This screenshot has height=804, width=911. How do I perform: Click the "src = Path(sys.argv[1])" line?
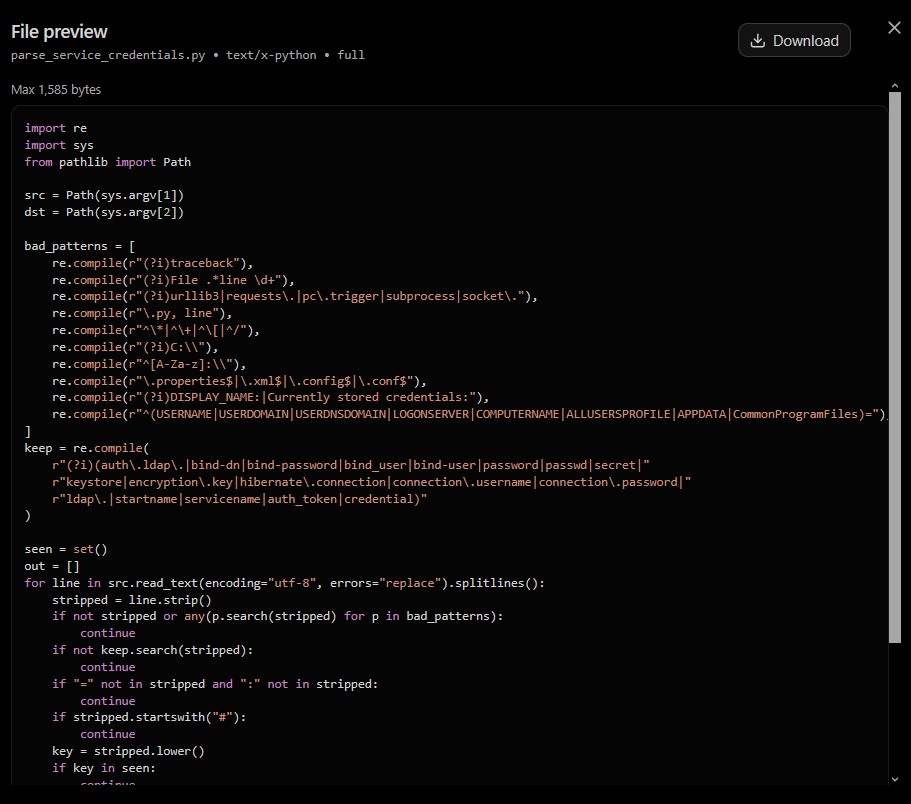click(104, 195)
